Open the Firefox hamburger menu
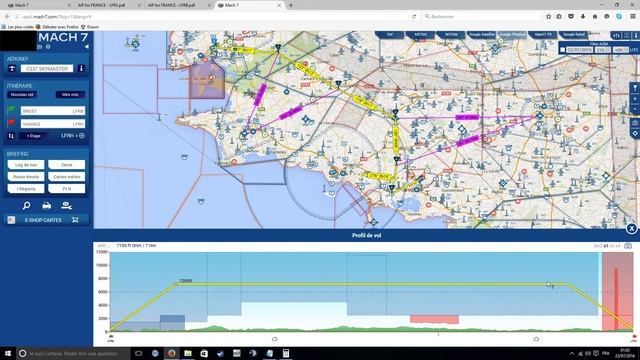640x360 pixels. tap(633, 17)
